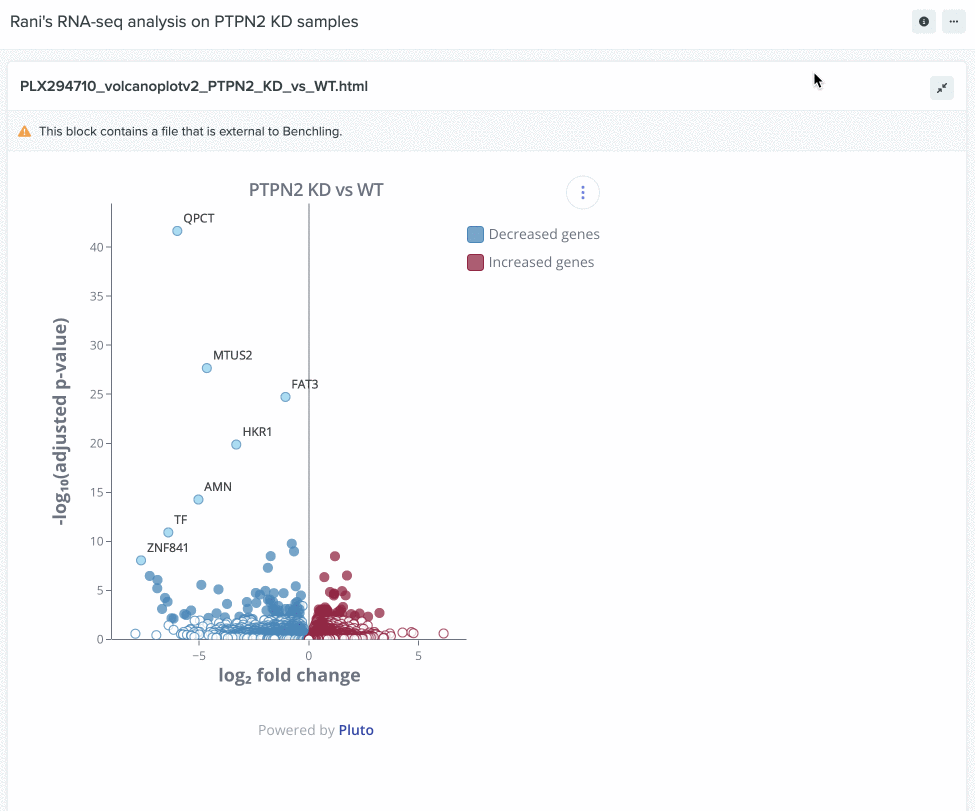The image size is (975, 811).
Task: Click the page title about Rani's RNA-seq analysis
Action: [x=184, y=21]
